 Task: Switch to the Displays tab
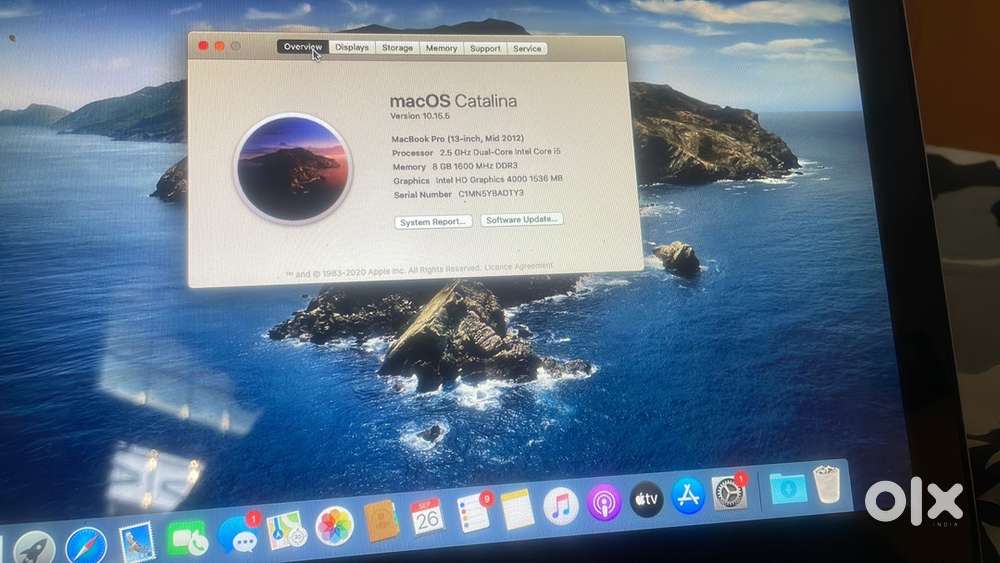(x=352, y=47)
